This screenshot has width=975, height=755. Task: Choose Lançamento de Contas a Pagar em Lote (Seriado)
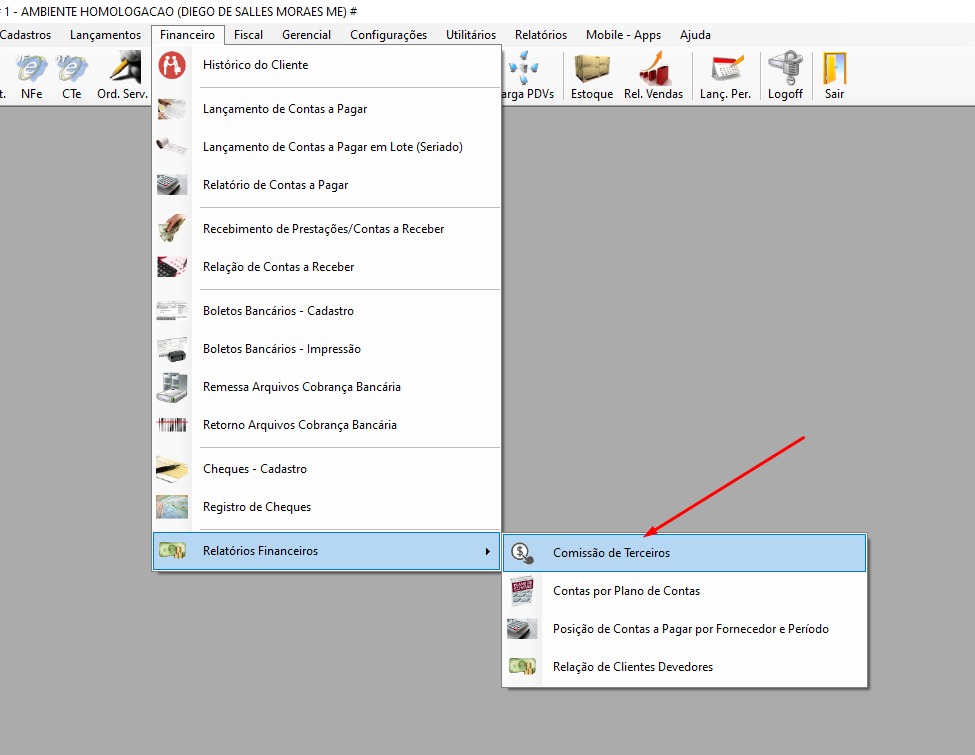click(x=326, y=147)
